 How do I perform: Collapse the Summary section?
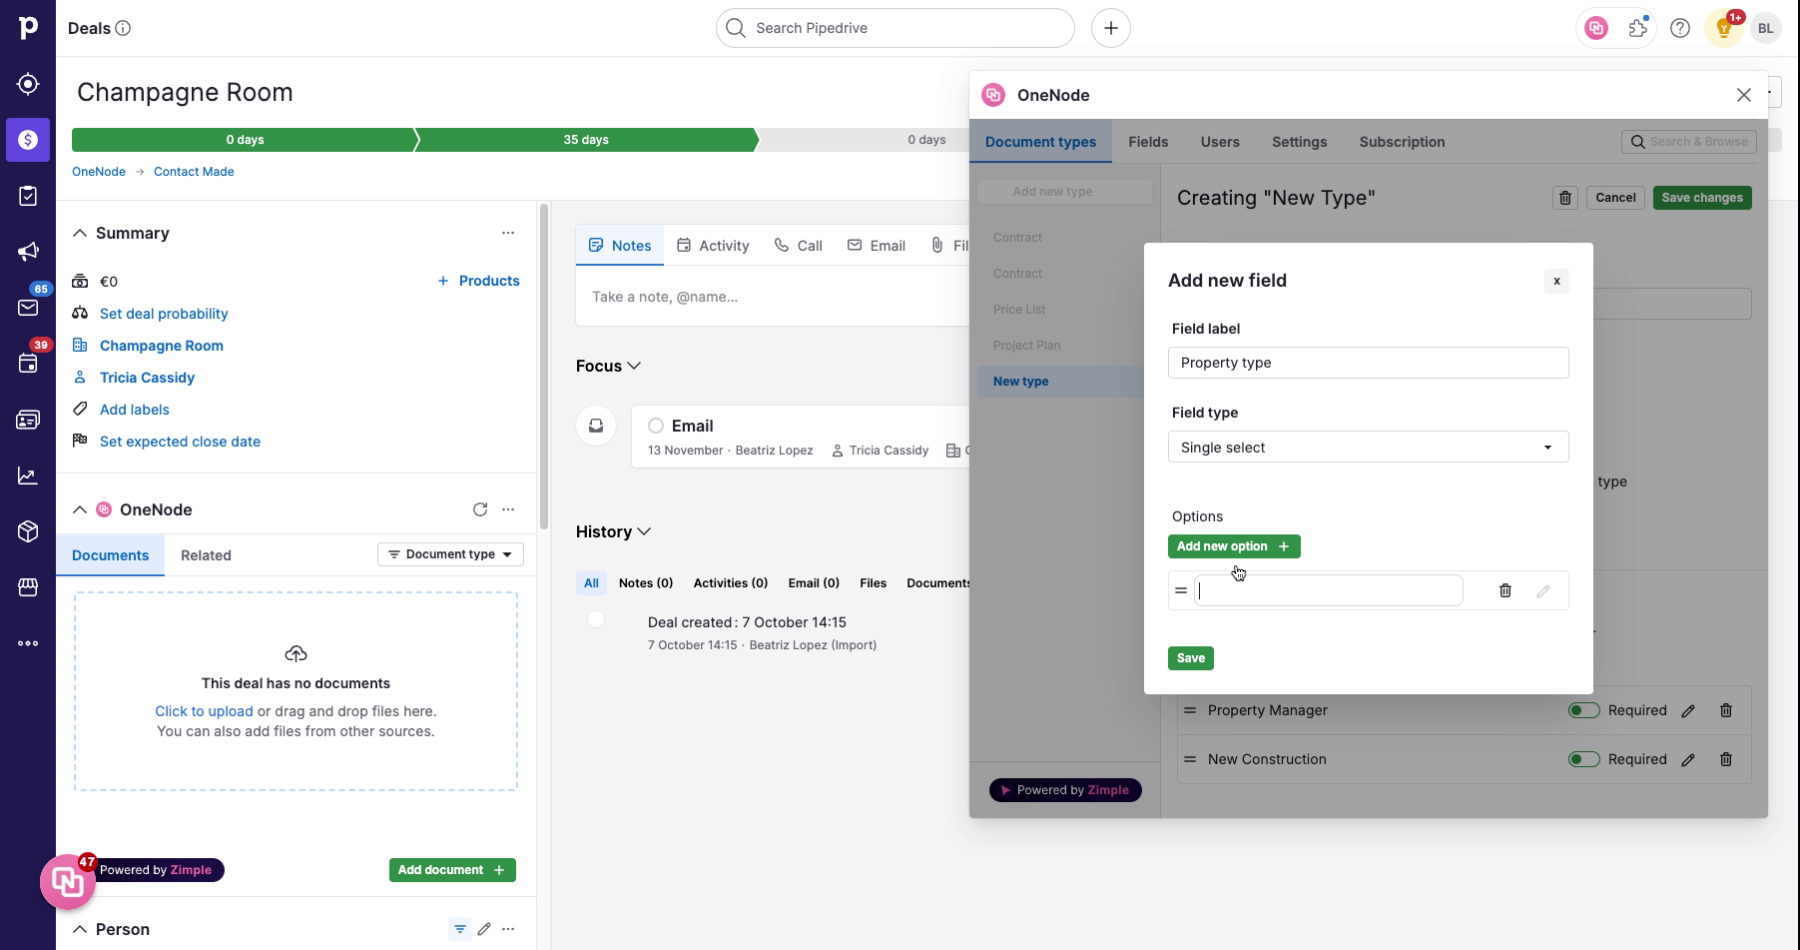(80, 233)
